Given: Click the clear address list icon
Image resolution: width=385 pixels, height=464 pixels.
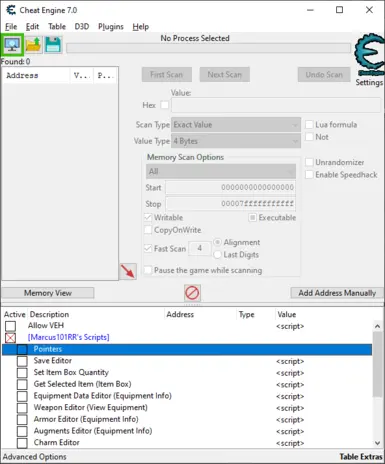Looking at the screenshot, I should (192, 293).
